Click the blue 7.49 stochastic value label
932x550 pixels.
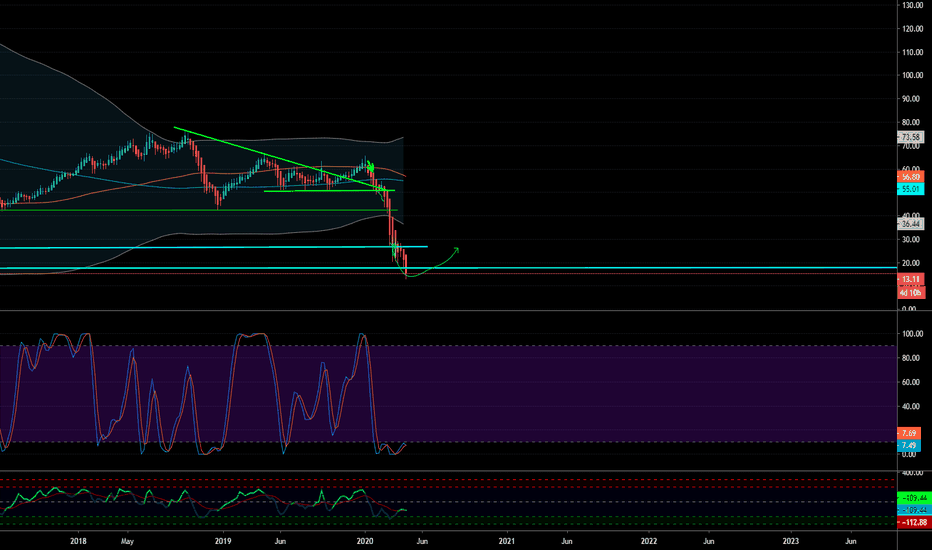(909, 445)
